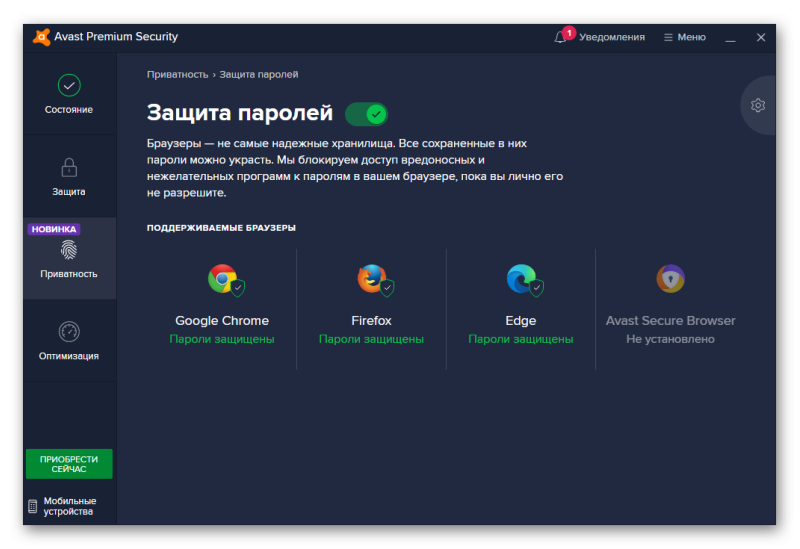Screen dimensions: 800x549
Task: Open the Меню hamburger menu
Action: click(x=685, y=37)
